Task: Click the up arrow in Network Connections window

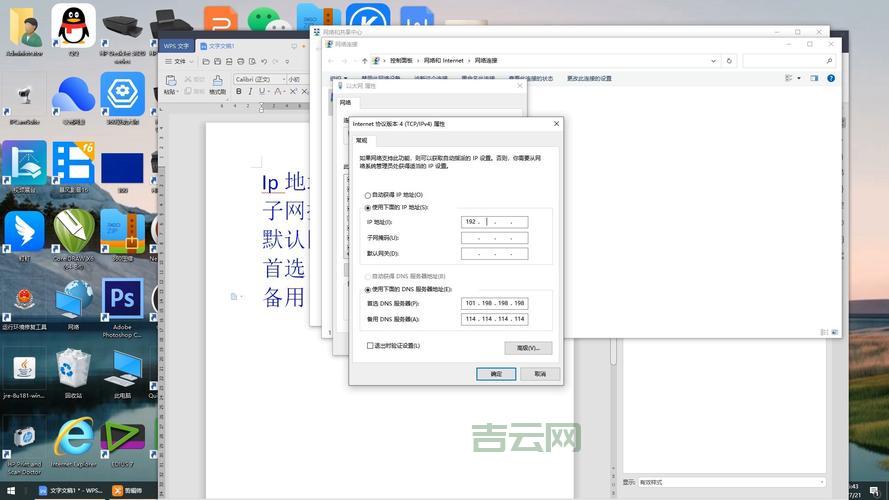Action: (365, 61)
